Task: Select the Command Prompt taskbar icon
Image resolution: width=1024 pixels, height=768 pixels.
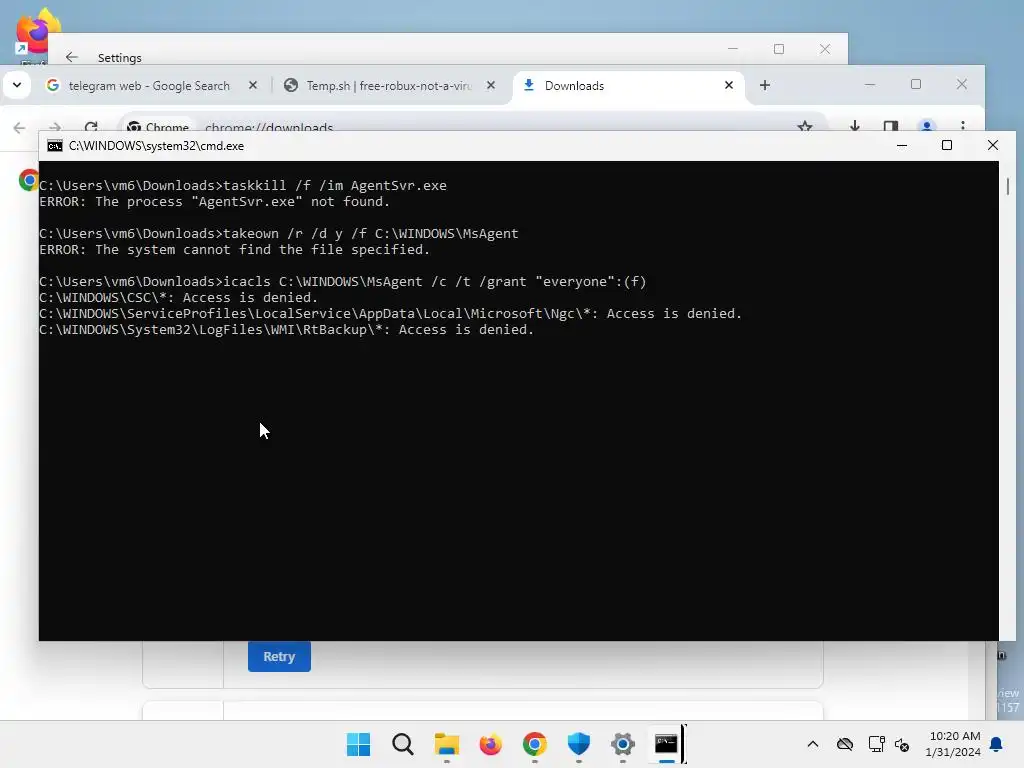Action: pos(666,744)
